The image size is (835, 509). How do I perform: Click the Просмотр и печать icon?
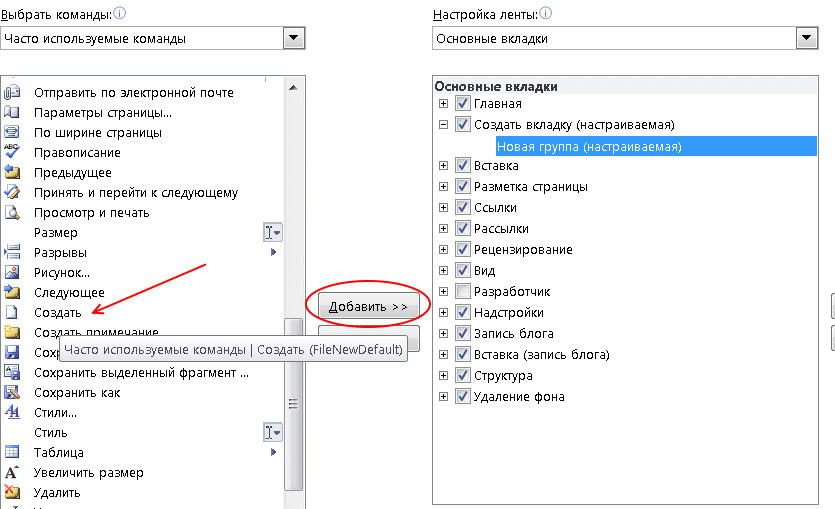[12, 212]
